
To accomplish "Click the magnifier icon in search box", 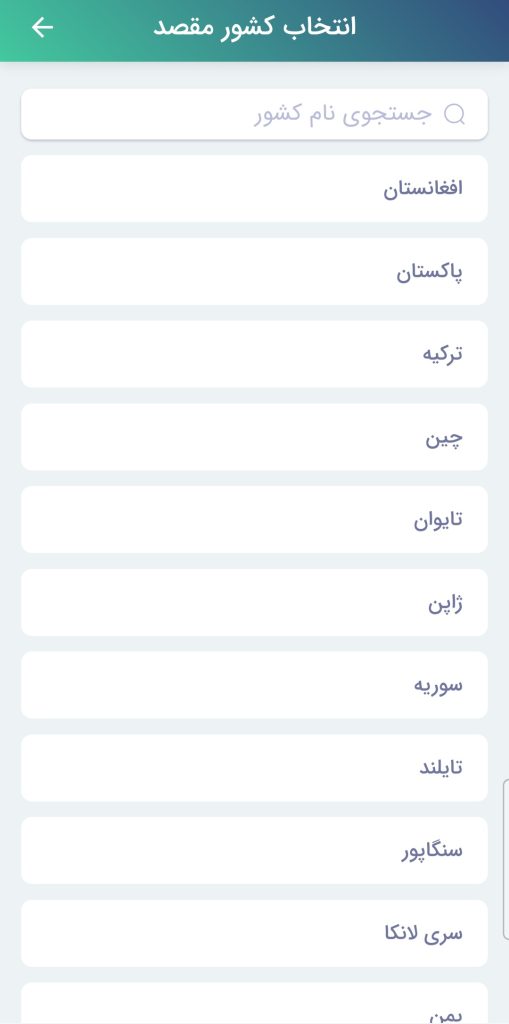I will 454,114.
